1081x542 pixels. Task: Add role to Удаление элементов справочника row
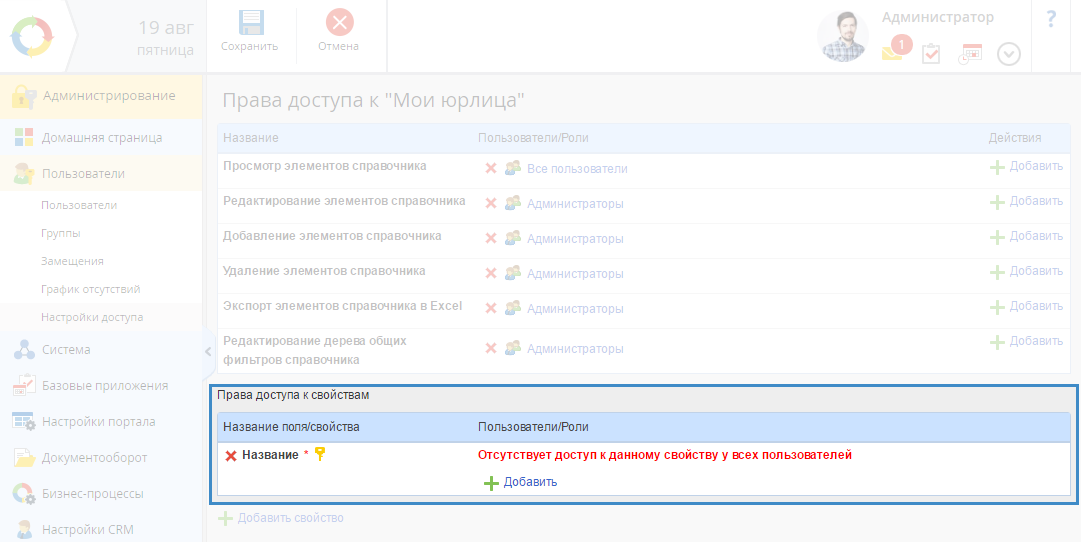pos(1026,271)
